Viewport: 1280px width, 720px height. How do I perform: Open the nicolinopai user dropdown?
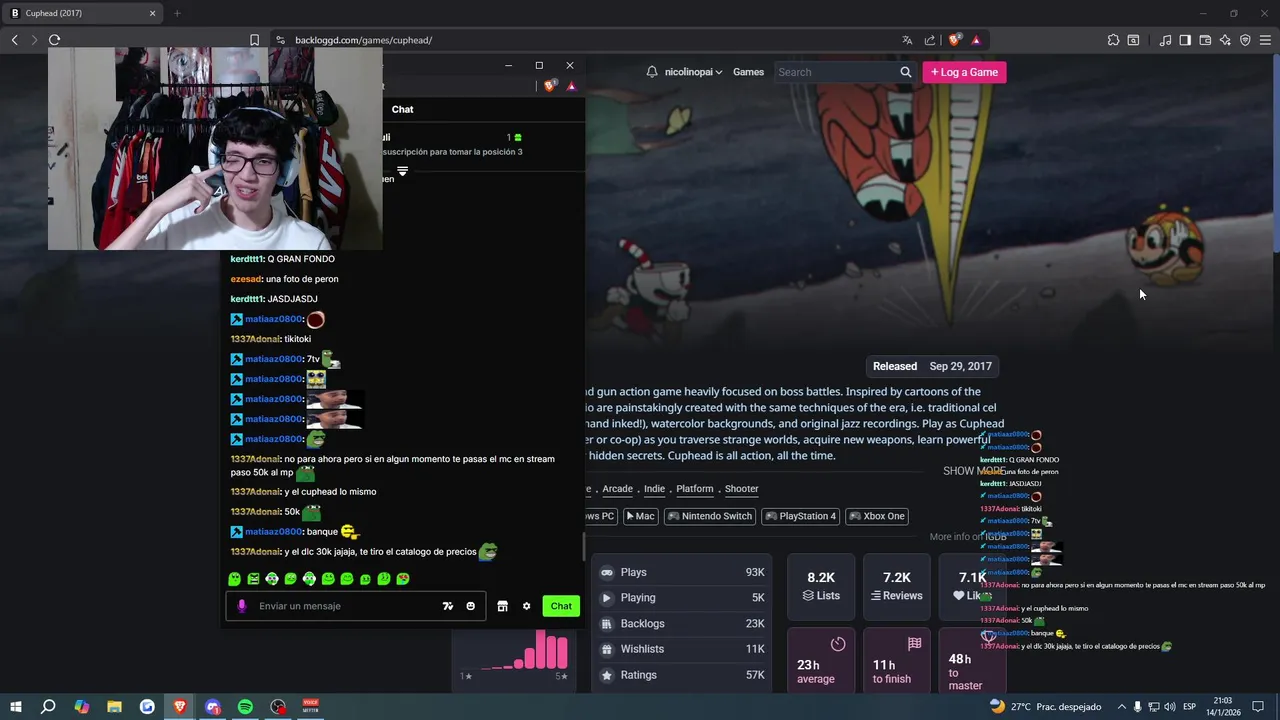pos(693,72)
